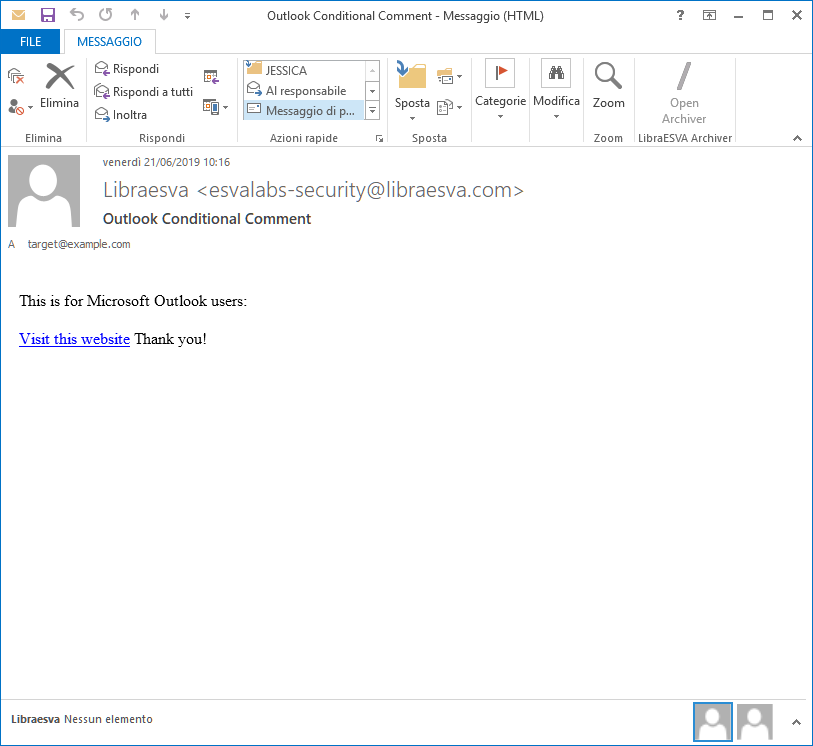Click the reply with meeting icon
The width and height of the screenshot is (813, 746).
(x=211, y=77)
